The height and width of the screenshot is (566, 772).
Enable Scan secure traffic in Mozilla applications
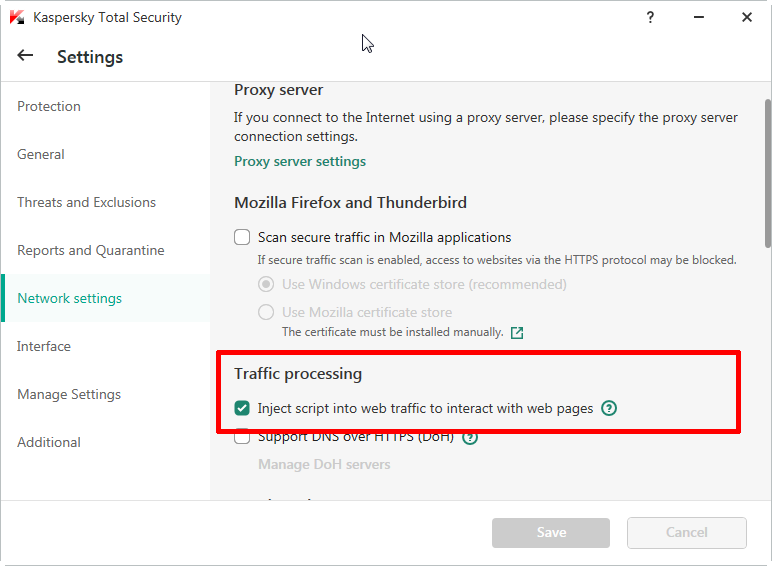(x=242, y=238)
